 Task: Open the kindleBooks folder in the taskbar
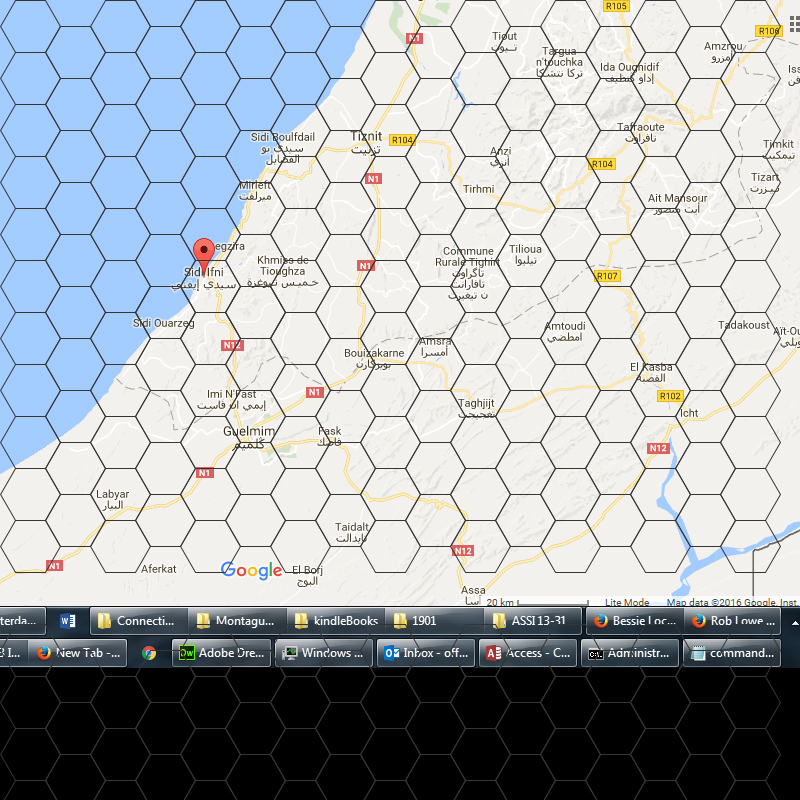pos(336,621)
